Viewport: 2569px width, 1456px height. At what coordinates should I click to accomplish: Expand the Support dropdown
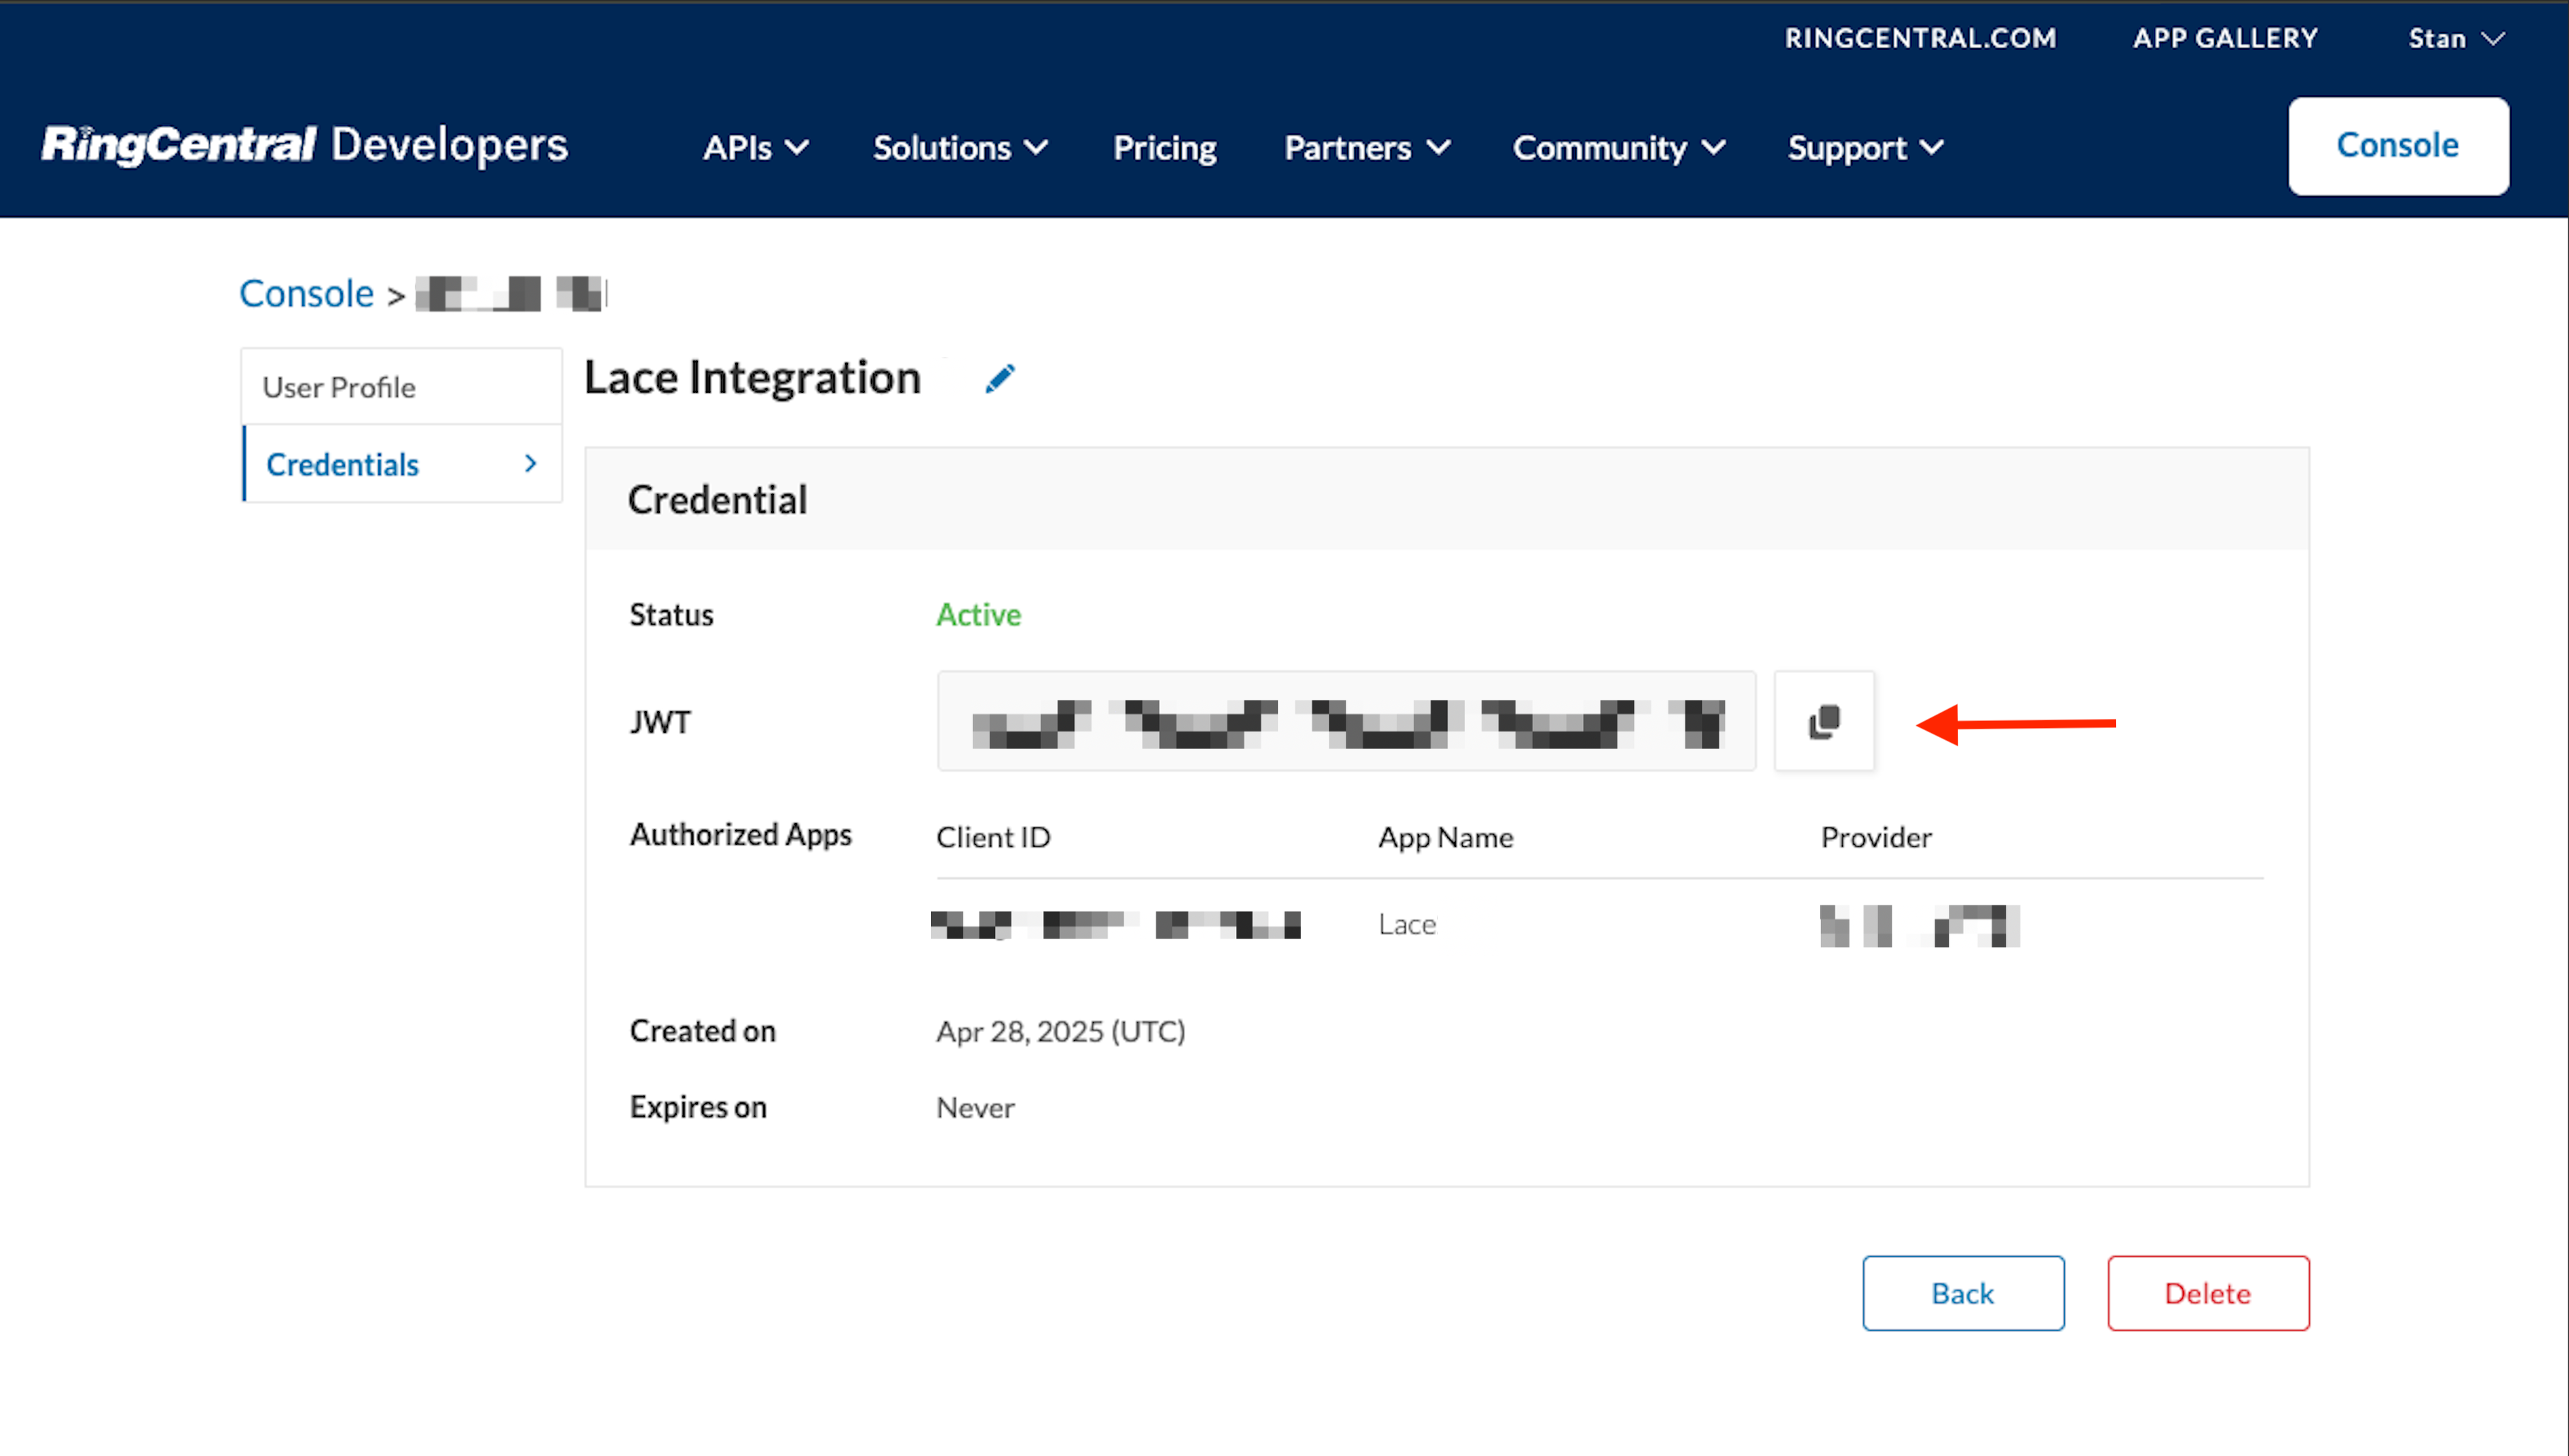tap(1866, 148)
